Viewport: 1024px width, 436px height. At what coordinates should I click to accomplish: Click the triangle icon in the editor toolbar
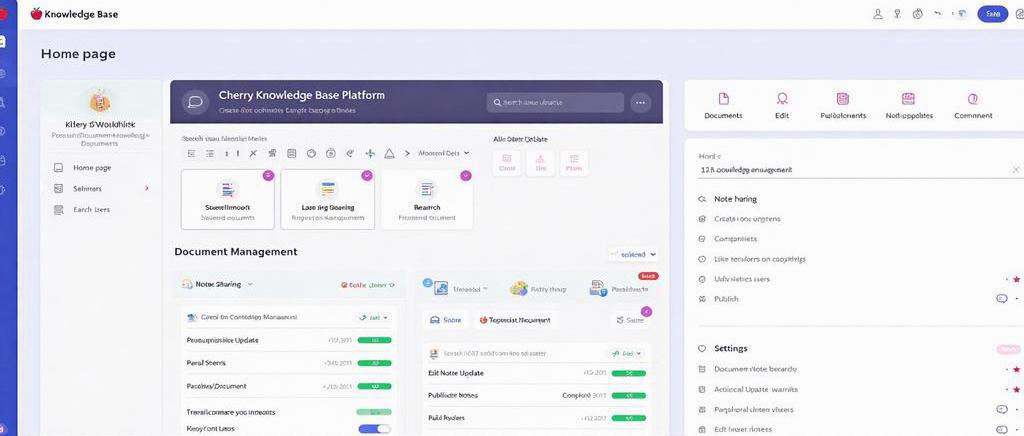pos(389,153)
